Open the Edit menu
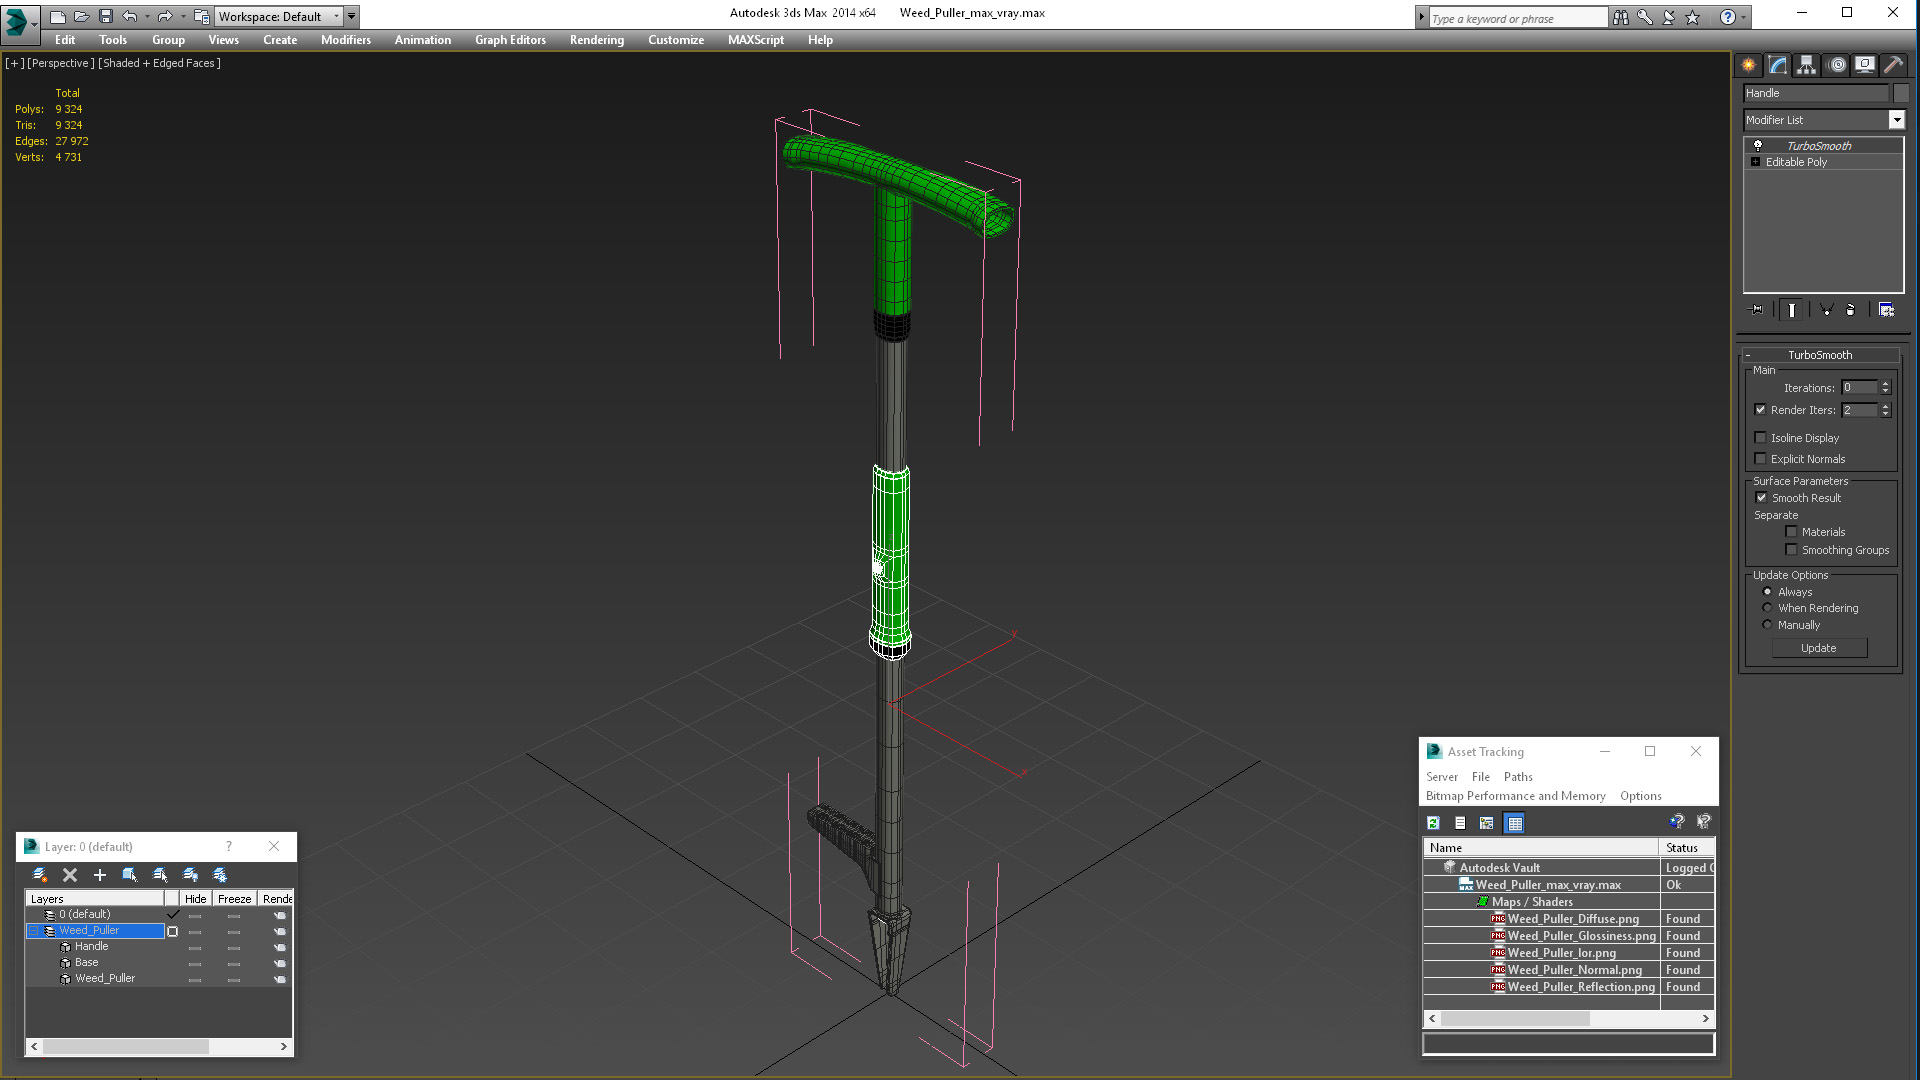The height and width of the screenshot is (1080, 1920). tap(65, 40)
